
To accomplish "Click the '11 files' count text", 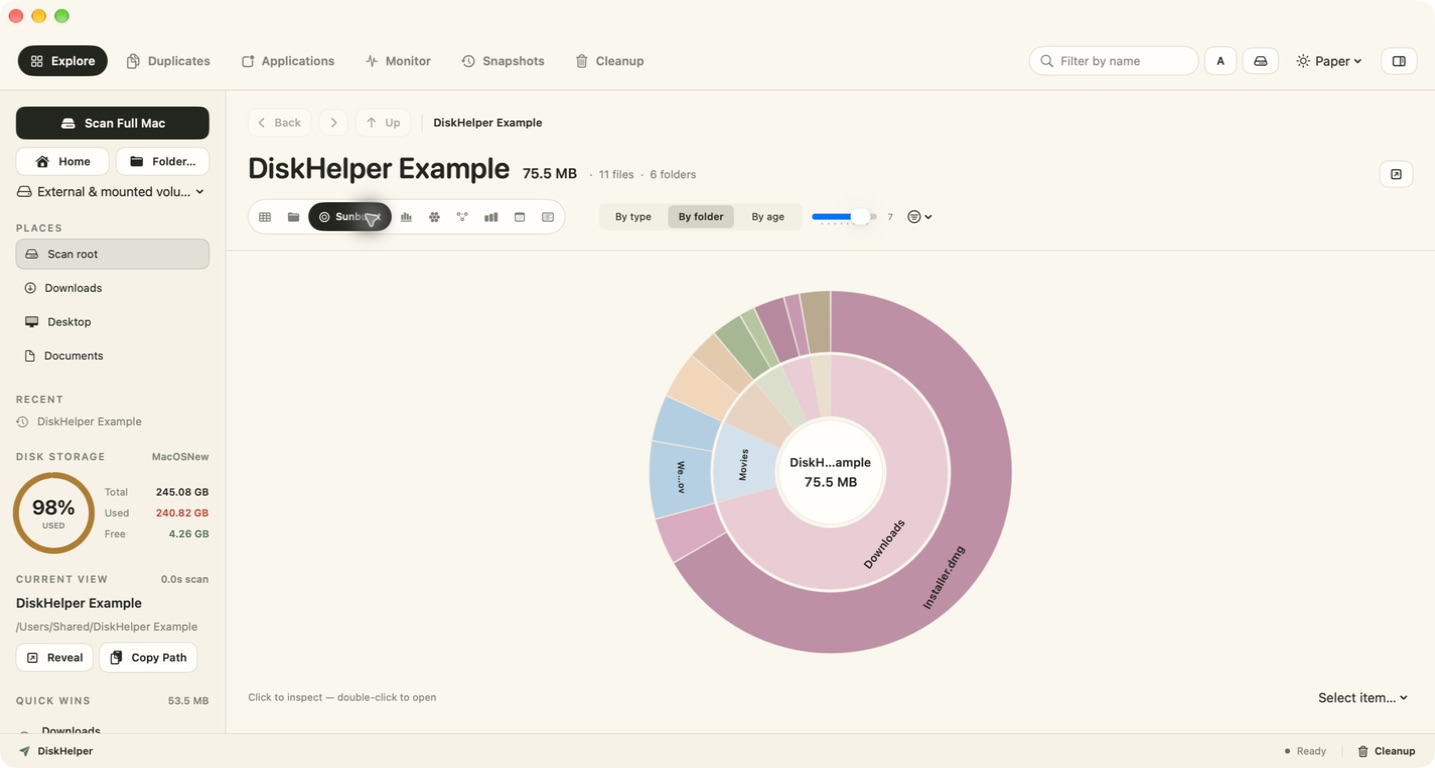I will tap(616, 175).
